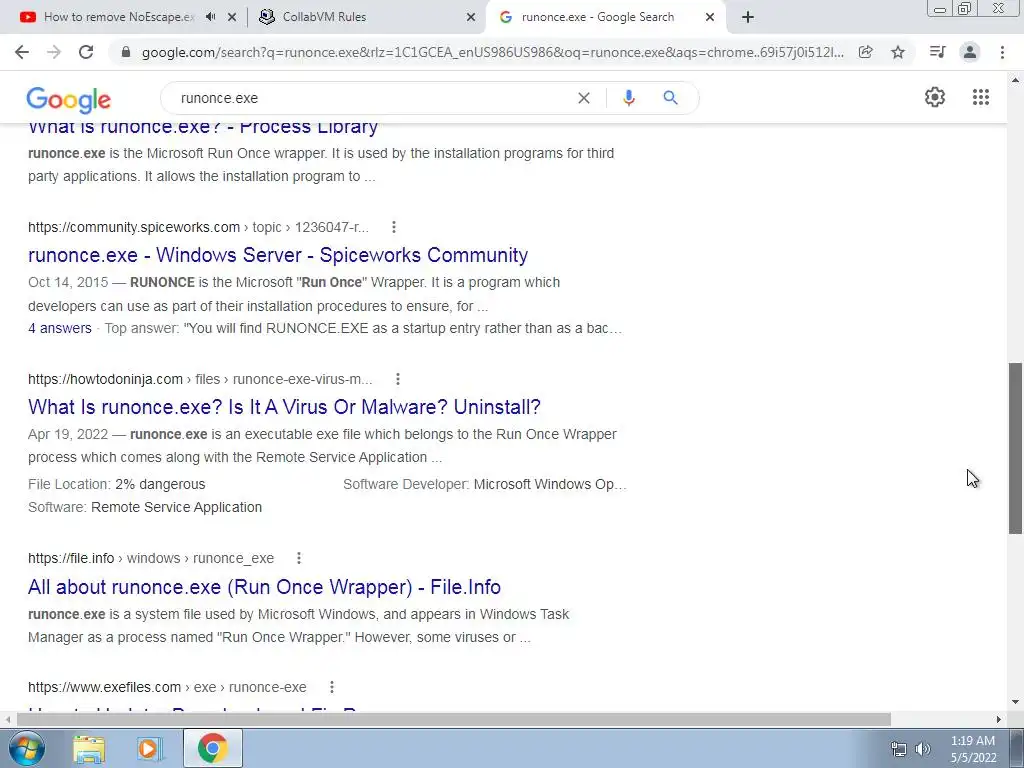The width and height of the screenshot is (1024, 768).
Task: Share this page from the address bar
Action: pyautogui.click(x=865, y=52)
